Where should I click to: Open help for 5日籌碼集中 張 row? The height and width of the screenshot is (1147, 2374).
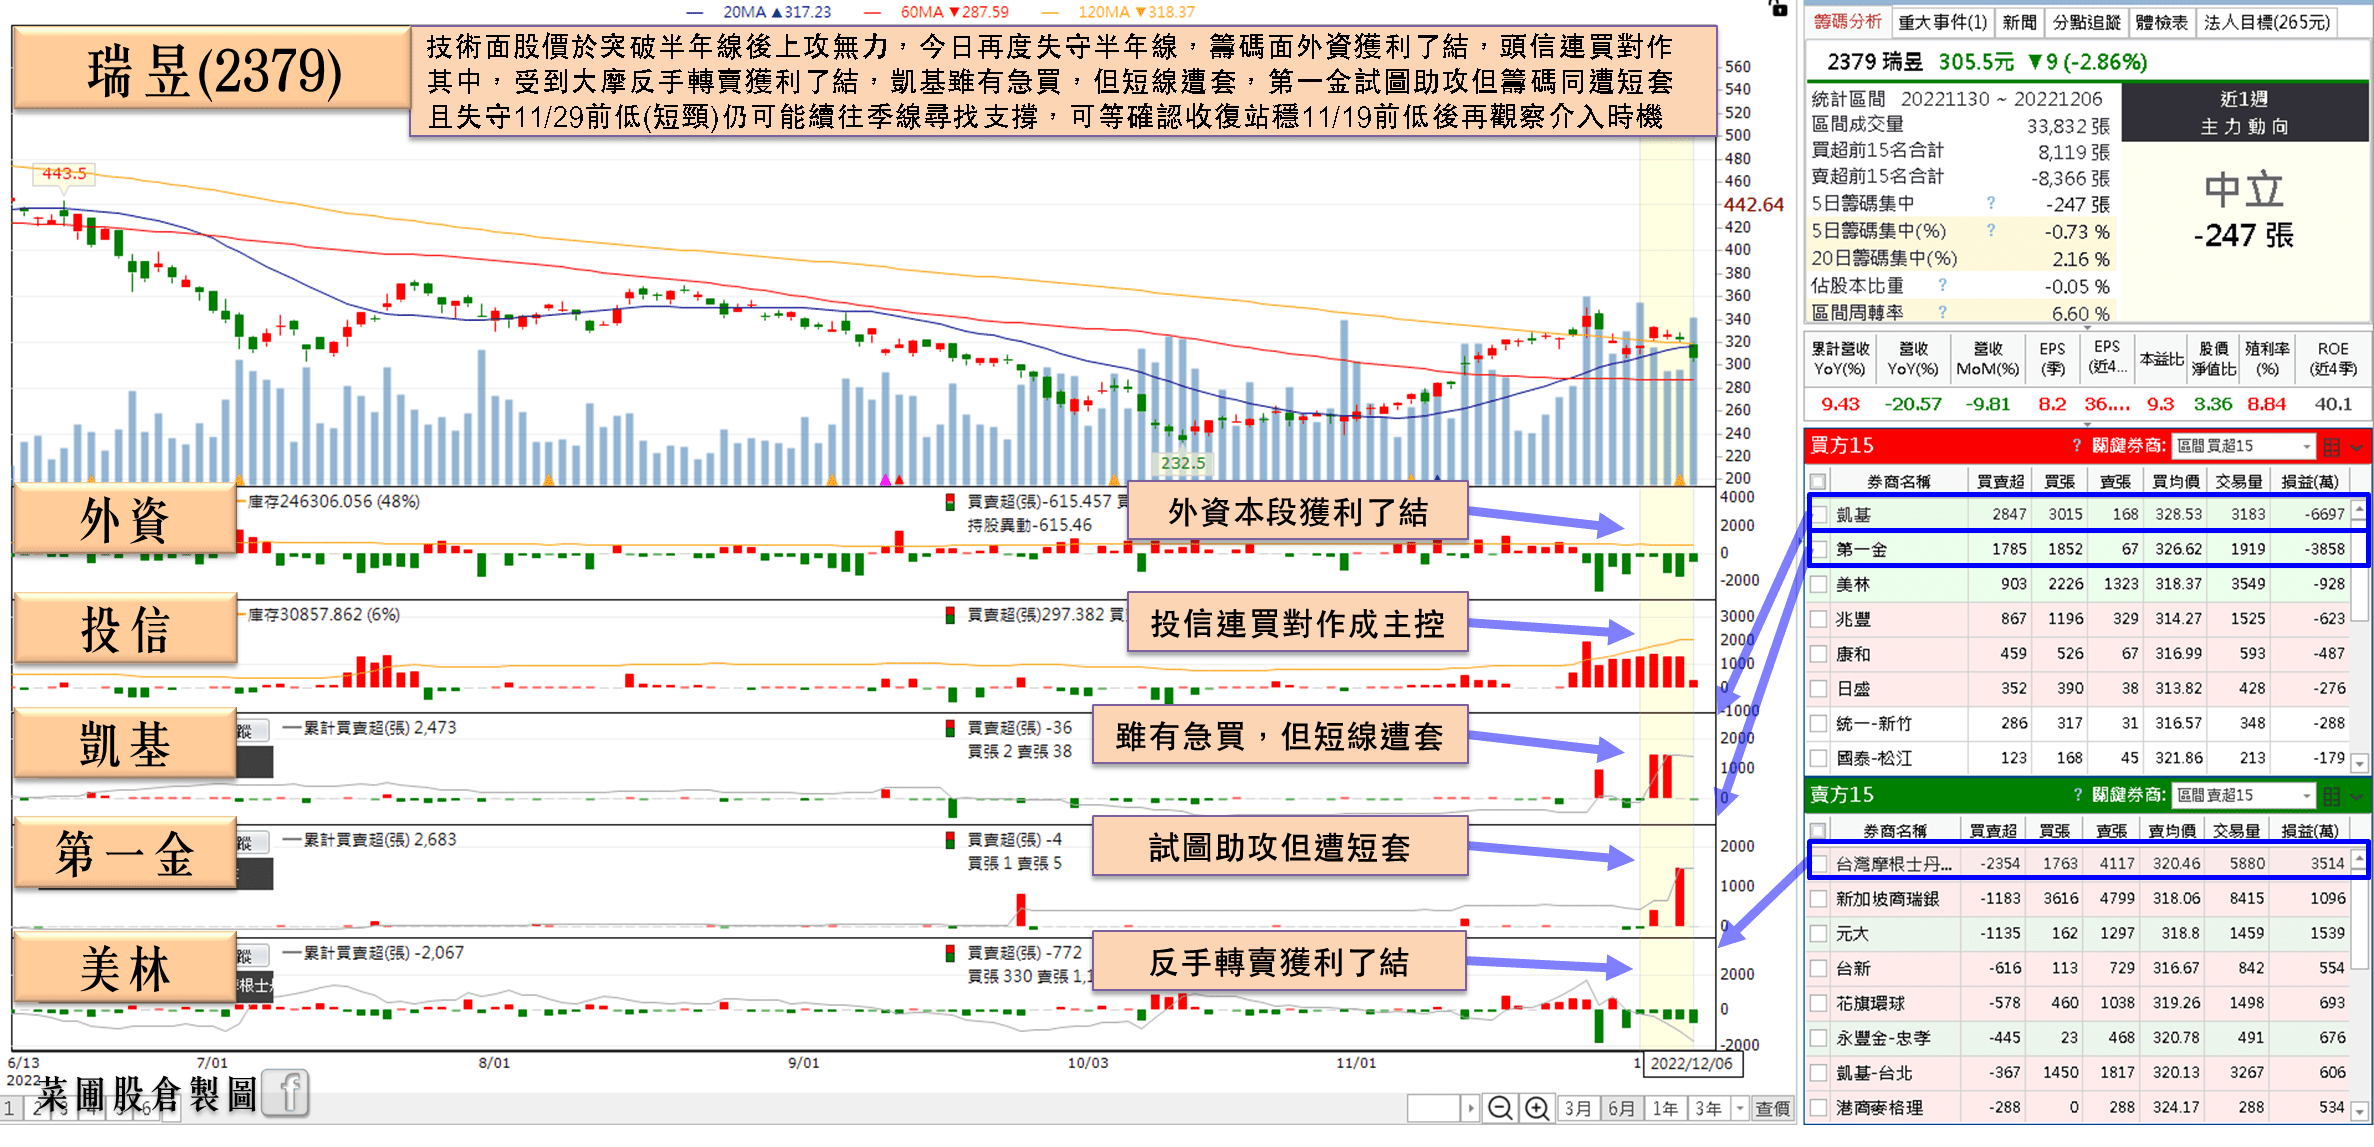click(1990, 203)
